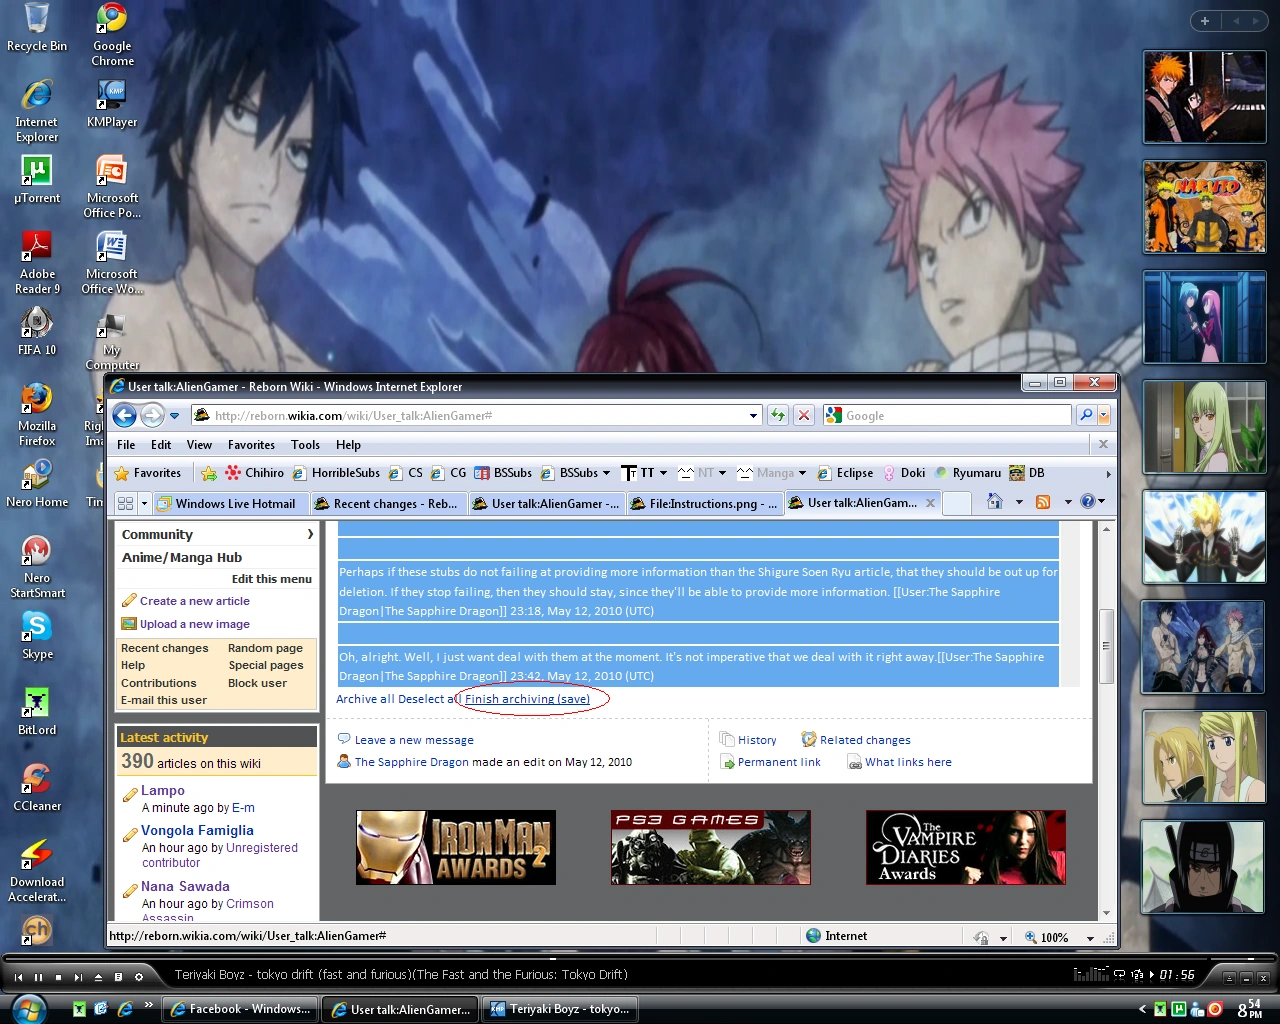Open the Recycle Bin desktop icon

click(x=37, y=28)
